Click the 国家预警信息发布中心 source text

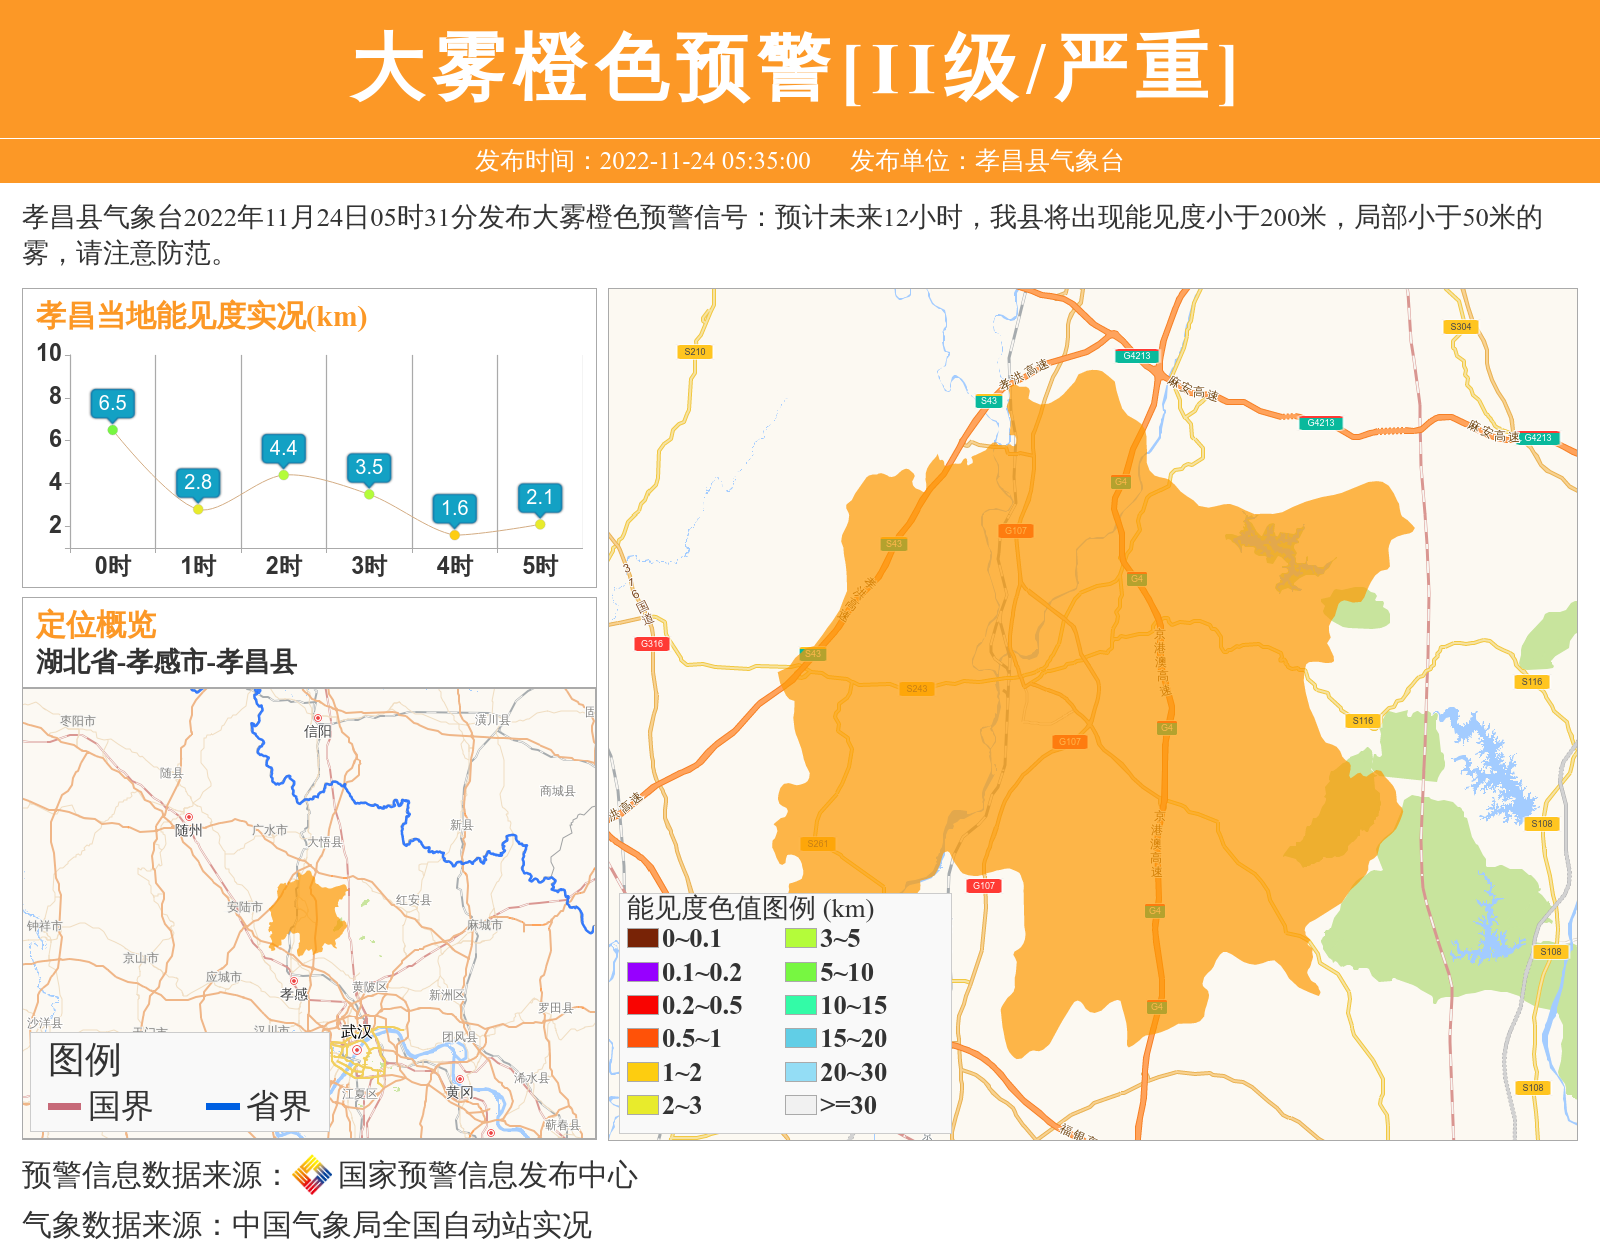(x=487, y=1175)
